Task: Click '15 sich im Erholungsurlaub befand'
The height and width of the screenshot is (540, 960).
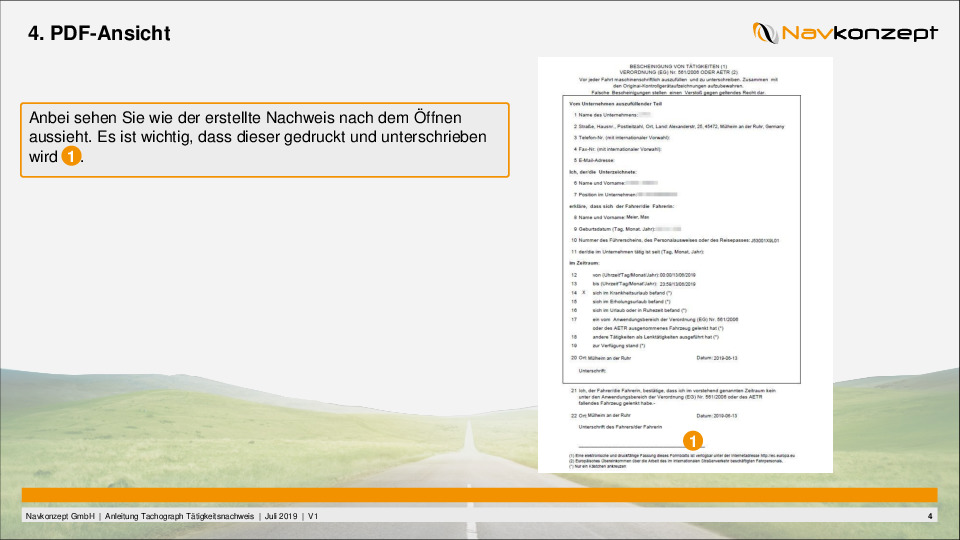Action: pos(621,302)
